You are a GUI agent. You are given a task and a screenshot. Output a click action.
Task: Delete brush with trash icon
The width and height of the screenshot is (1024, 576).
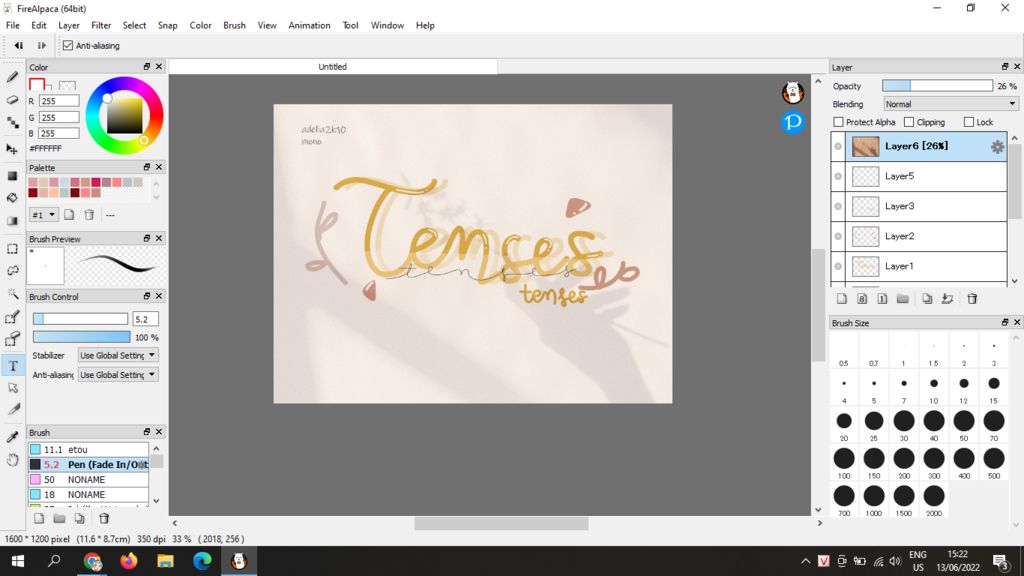(x=104, y=519)
